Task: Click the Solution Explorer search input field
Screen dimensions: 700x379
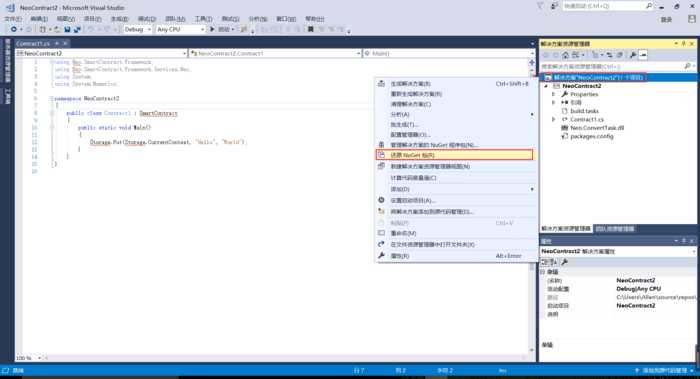Action: 612,66
